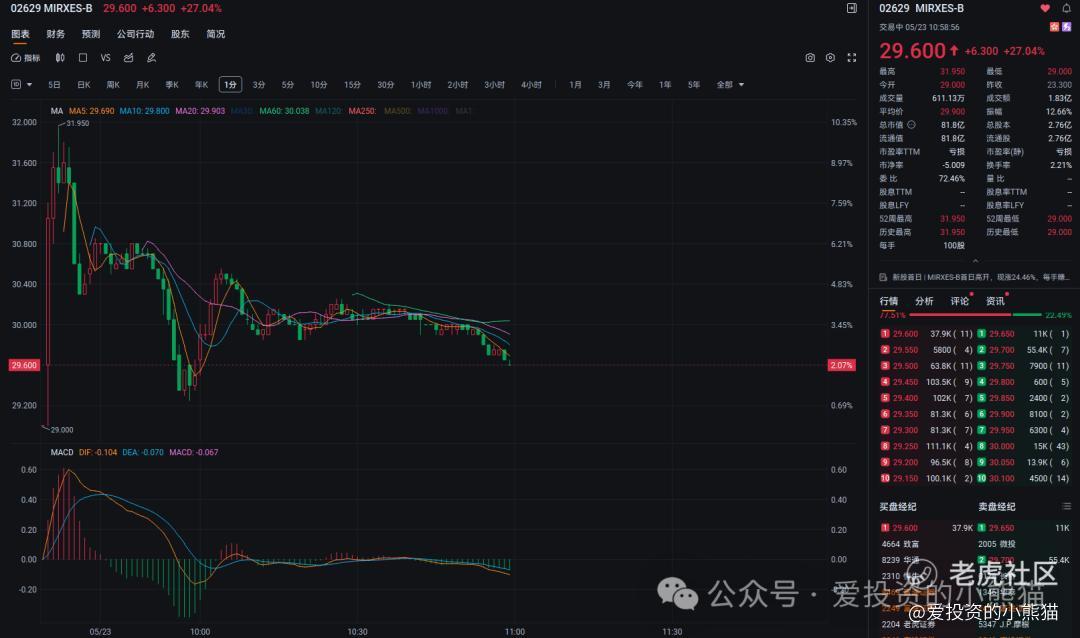1080x638 pixels.
Task: Open the 股东 tab
Action: coord(180,34)
